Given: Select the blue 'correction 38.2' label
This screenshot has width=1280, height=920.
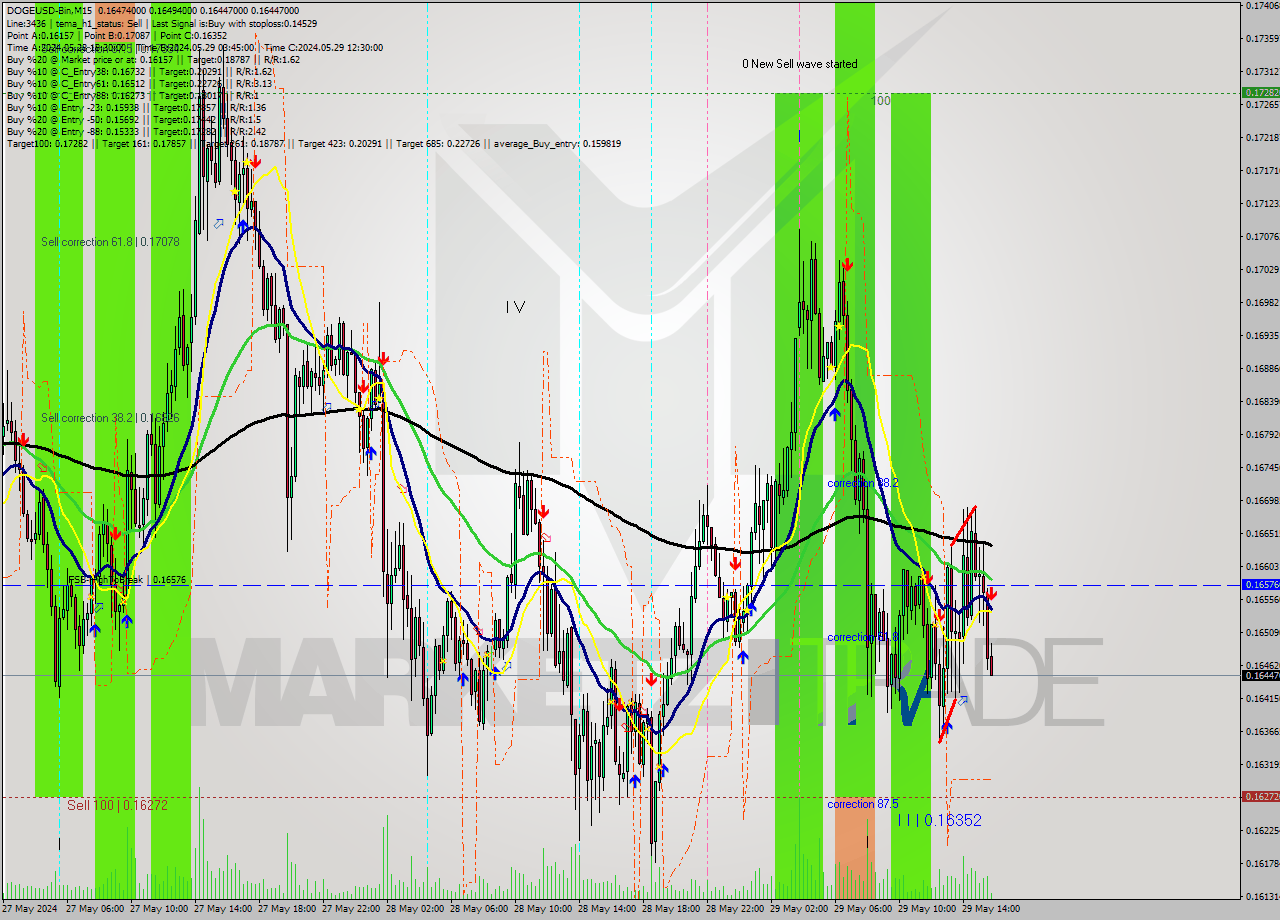Looking at the screenshot, I should click(862, 483).
